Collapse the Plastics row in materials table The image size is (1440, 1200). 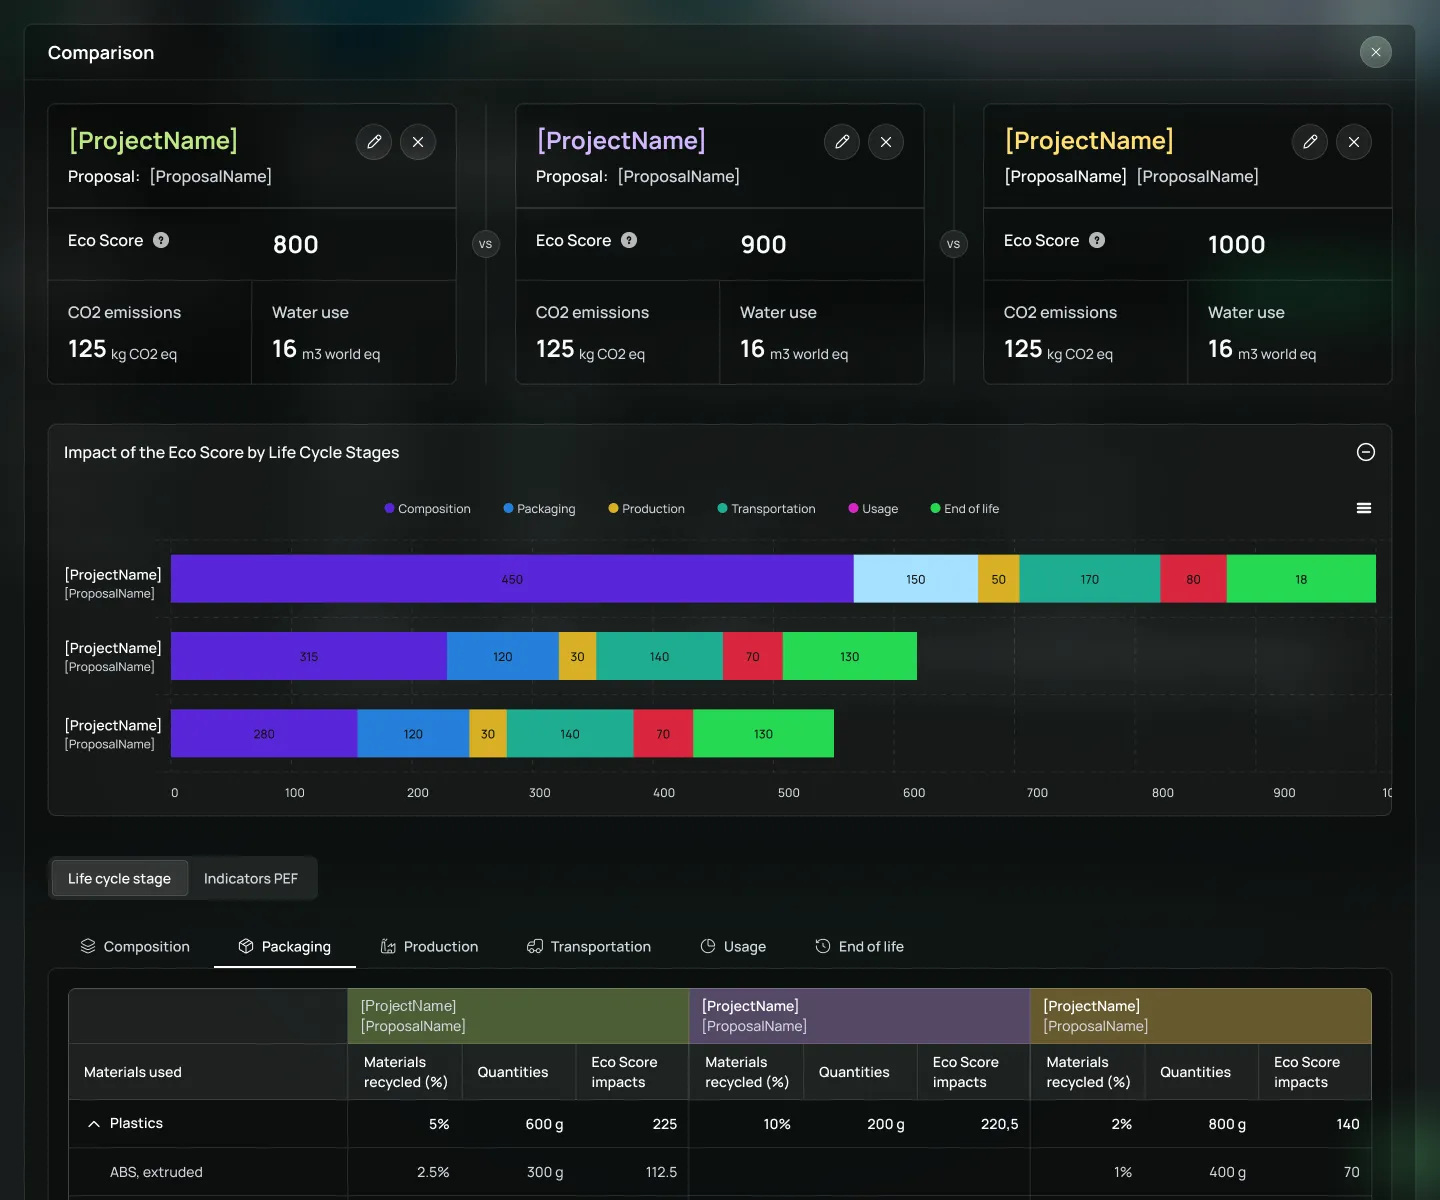point(94,1124)
